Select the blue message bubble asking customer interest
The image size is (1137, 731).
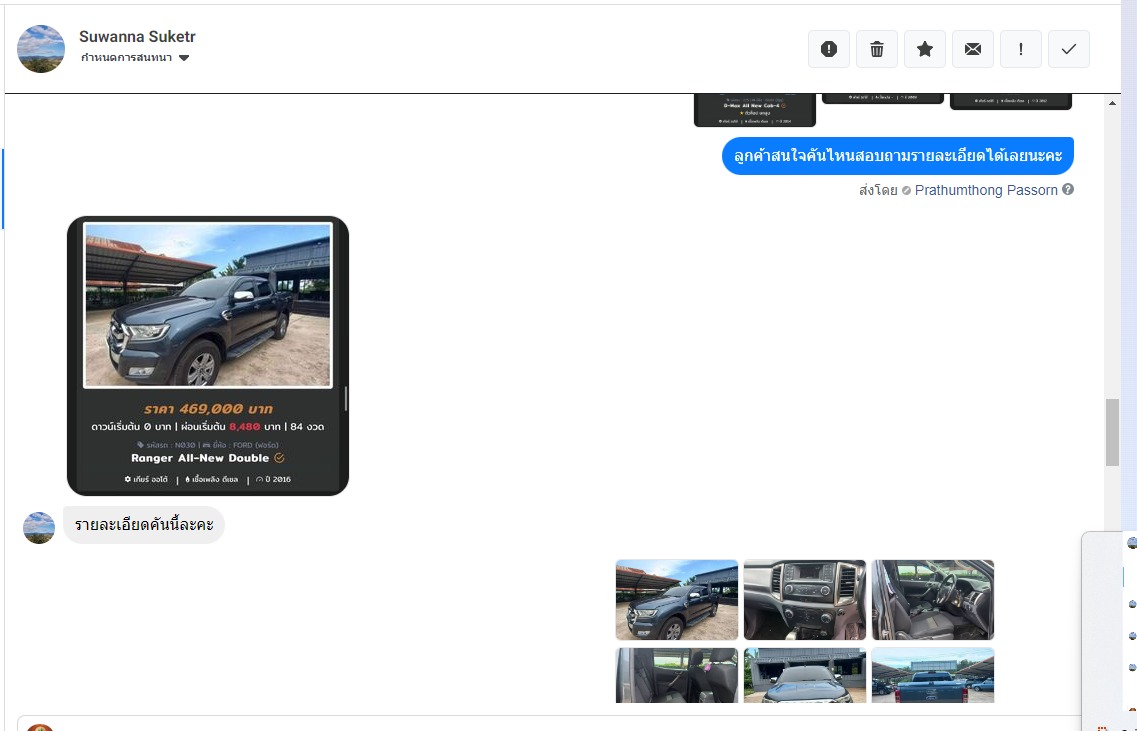click(898, 156)
